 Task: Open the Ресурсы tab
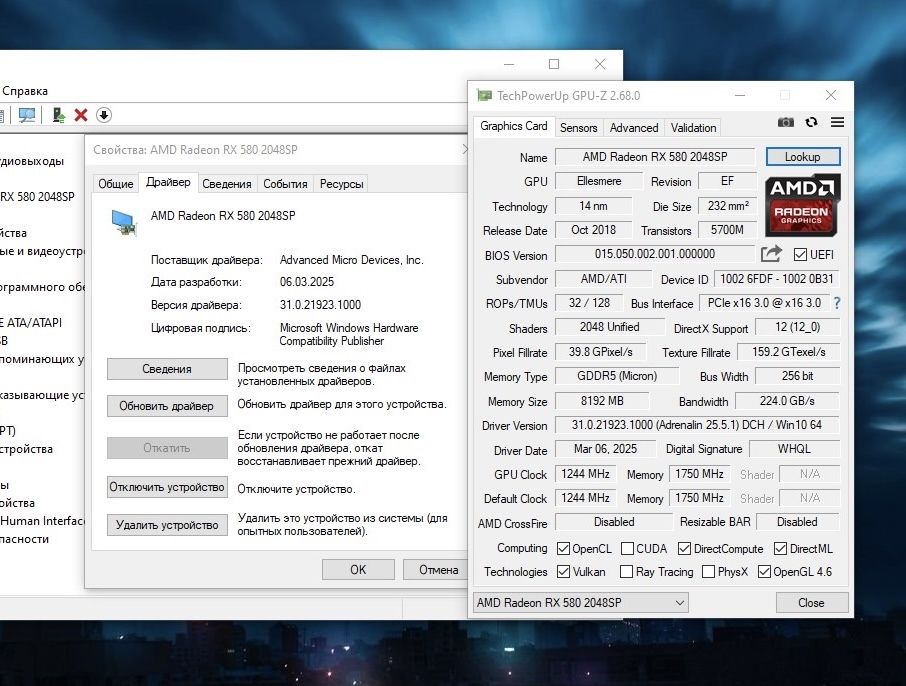click(341, 184)
